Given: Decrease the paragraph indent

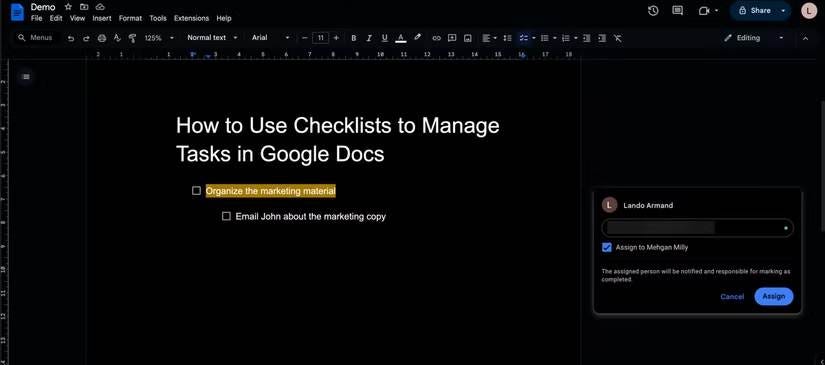Looking at the screenshot, I should [587, 38].
